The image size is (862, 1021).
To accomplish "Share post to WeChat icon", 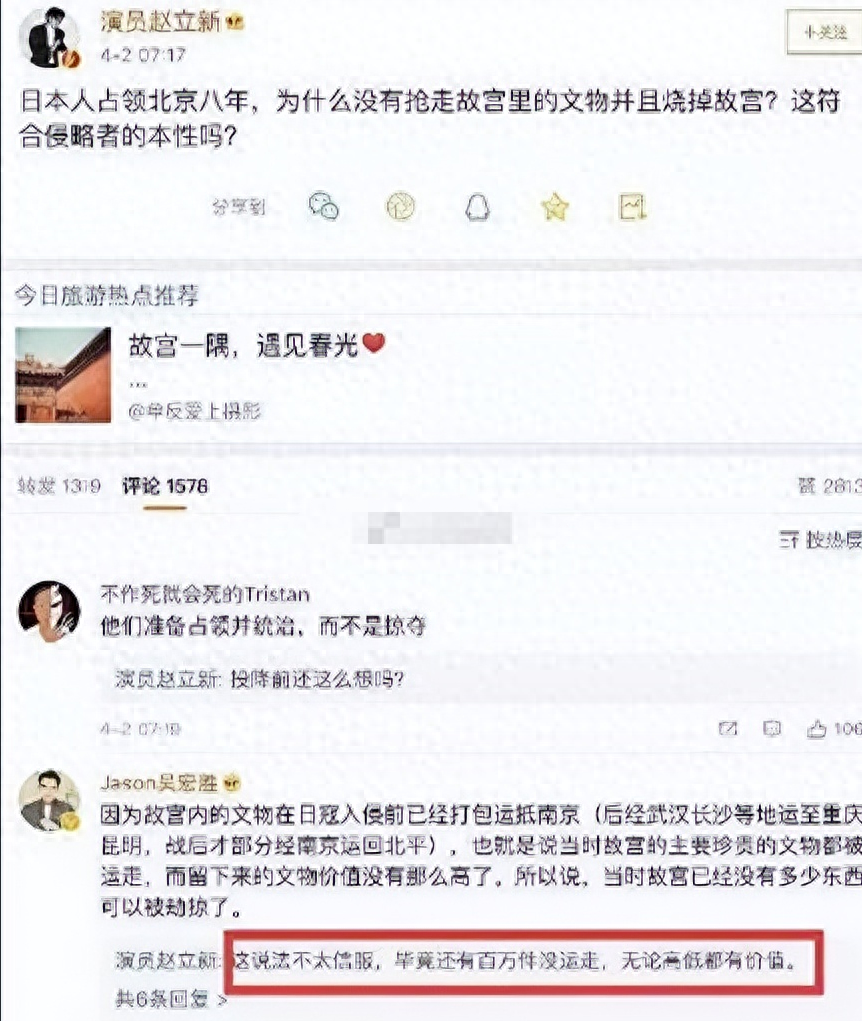I will point(323,207).
